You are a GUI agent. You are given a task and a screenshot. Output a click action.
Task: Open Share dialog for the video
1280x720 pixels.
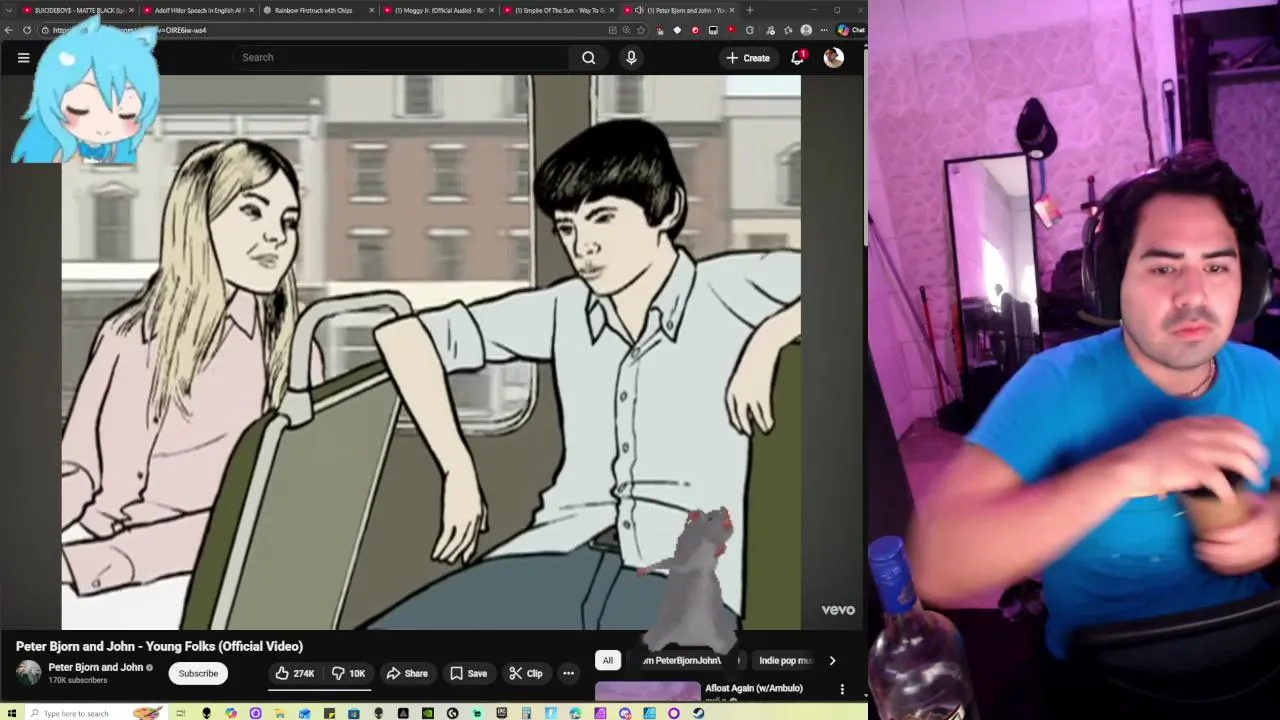pyautogui.click(x=406, y=674)
